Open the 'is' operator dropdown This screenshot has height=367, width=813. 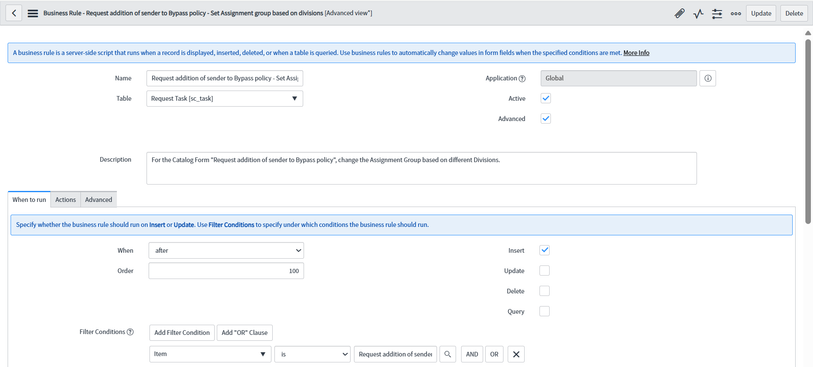click(313, 355)
